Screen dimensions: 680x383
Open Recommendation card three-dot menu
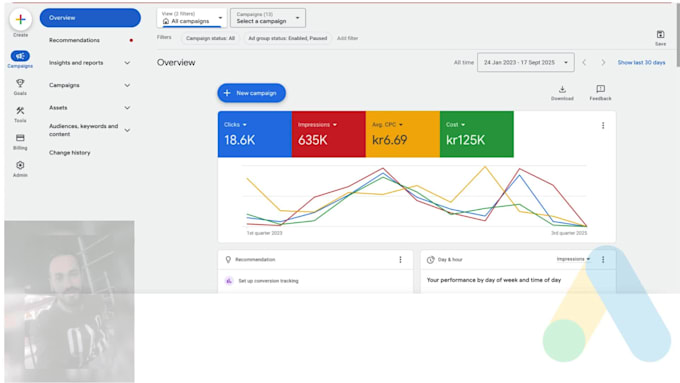(x=400, y=259)
